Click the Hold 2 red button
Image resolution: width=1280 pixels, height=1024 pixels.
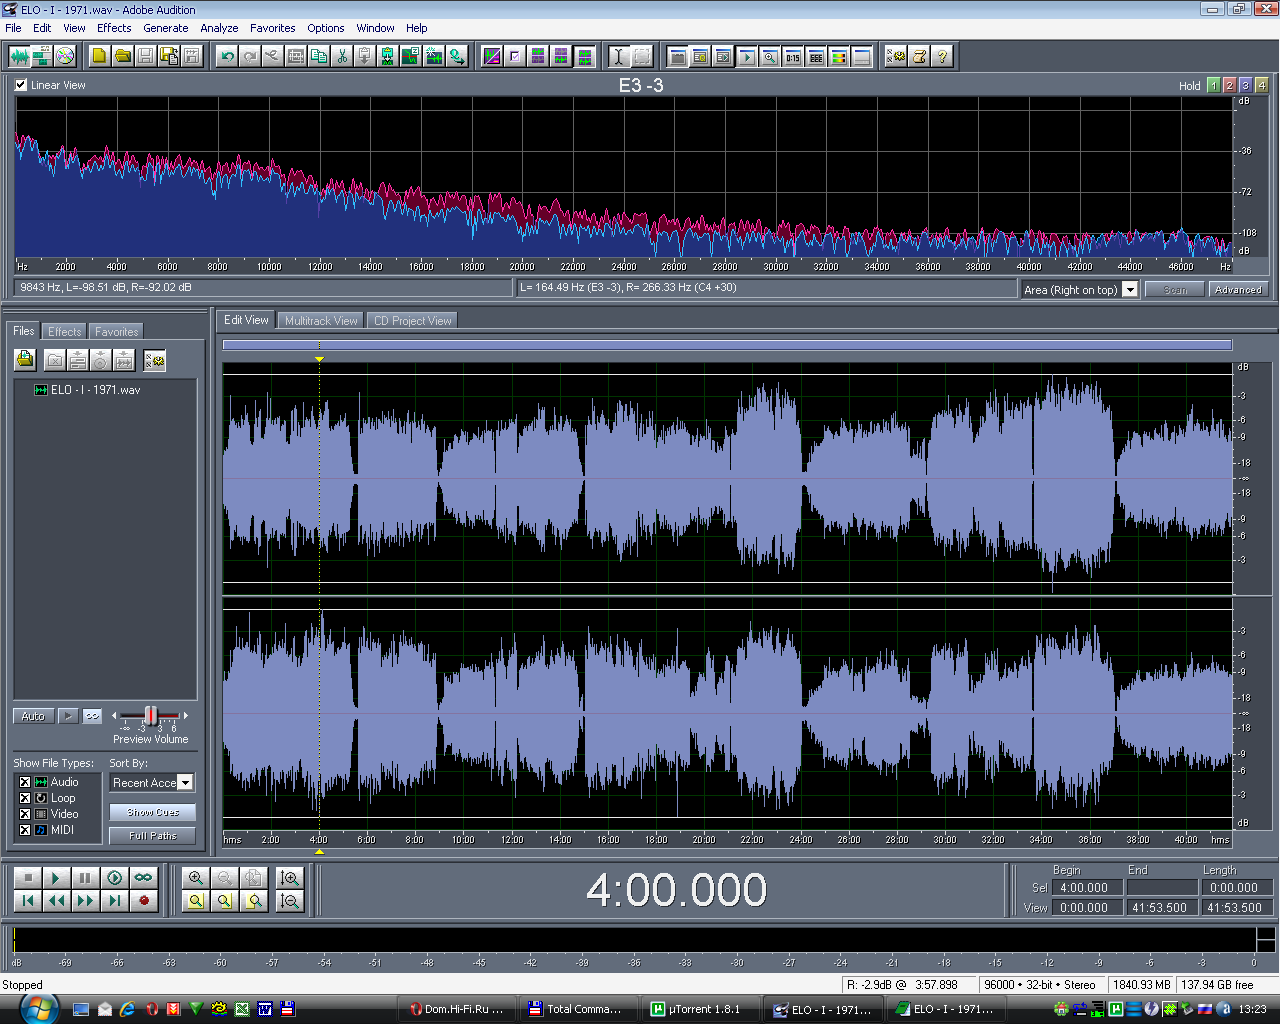pos(1229,85)
